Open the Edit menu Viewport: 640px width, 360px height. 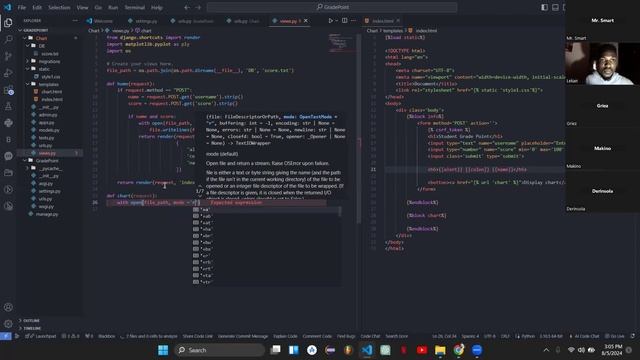click(x=37, y=7)
